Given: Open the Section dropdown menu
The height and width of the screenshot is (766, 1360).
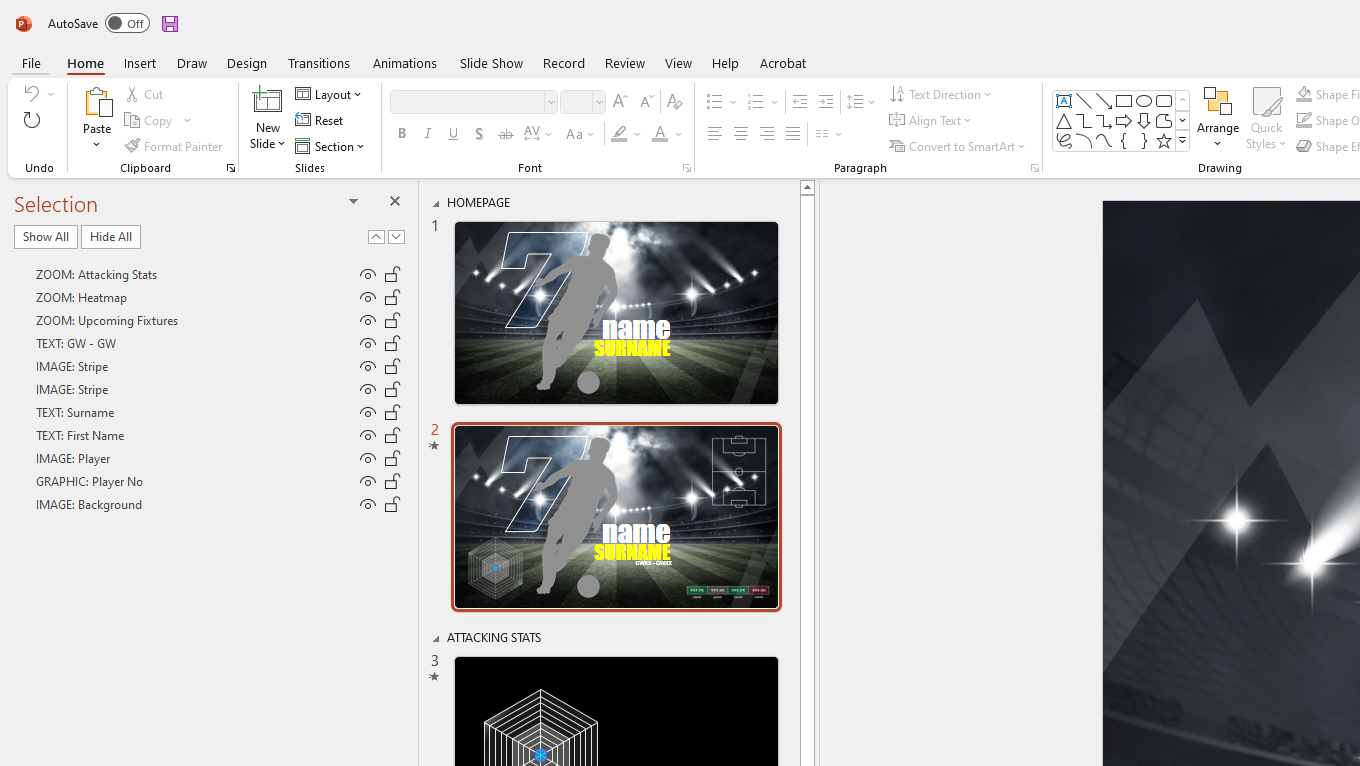Looking at the screenshot, I should click(x=331, y=147).
